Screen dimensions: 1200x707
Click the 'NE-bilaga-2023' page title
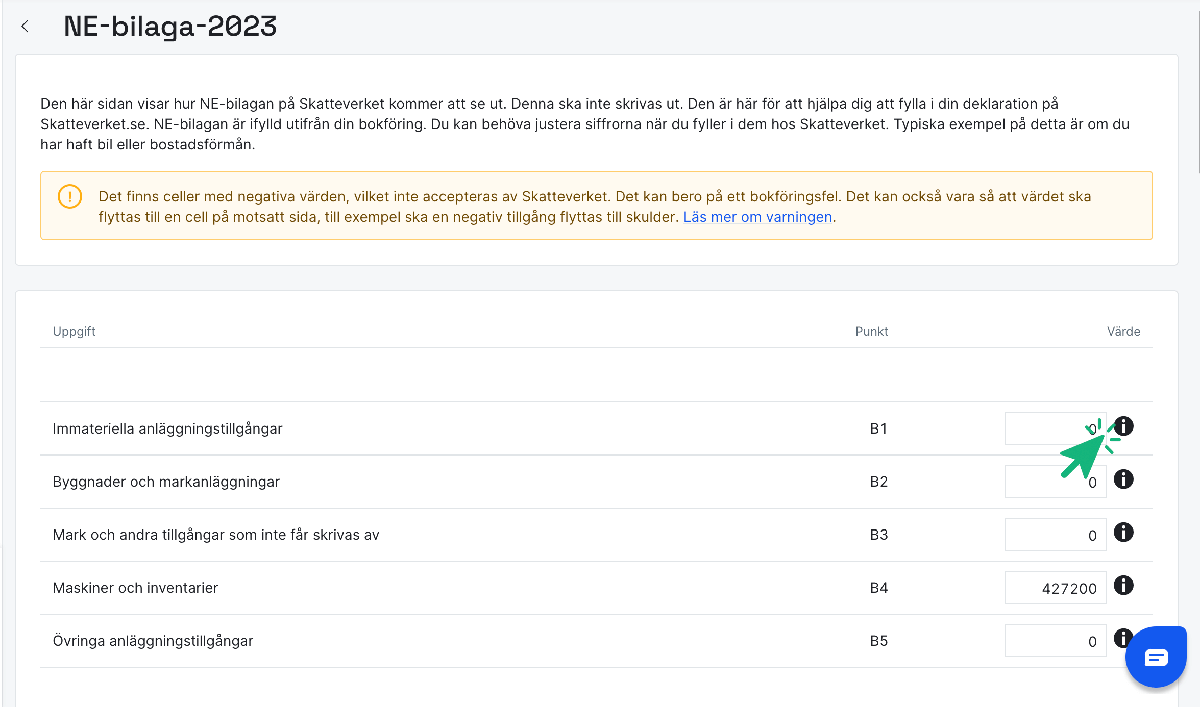click(170, 27)
